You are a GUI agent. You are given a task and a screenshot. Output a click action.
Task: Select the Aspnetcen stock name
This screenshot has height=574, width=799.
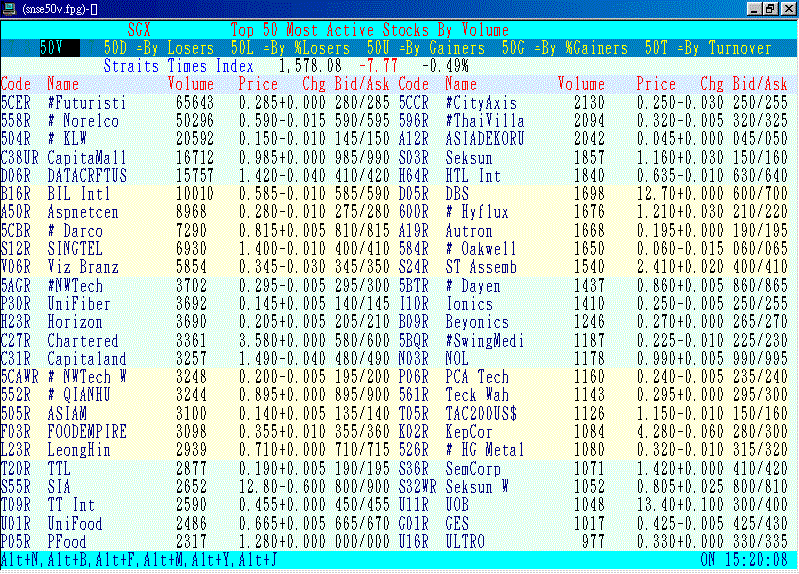(83, 212)
